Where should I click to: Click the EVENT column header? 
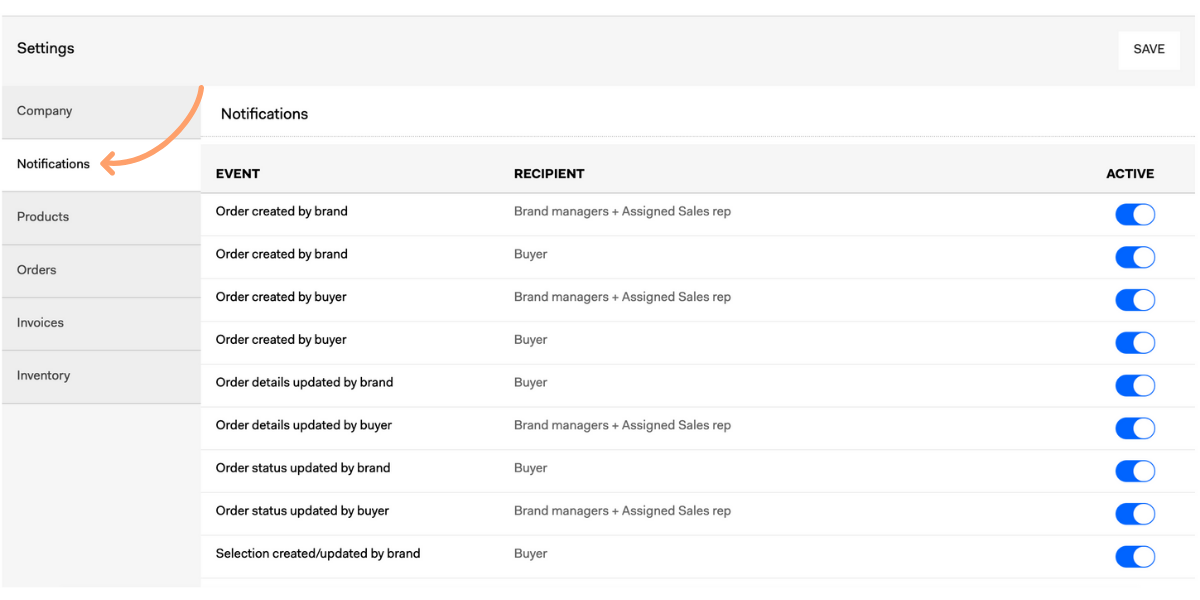[238, 174]
